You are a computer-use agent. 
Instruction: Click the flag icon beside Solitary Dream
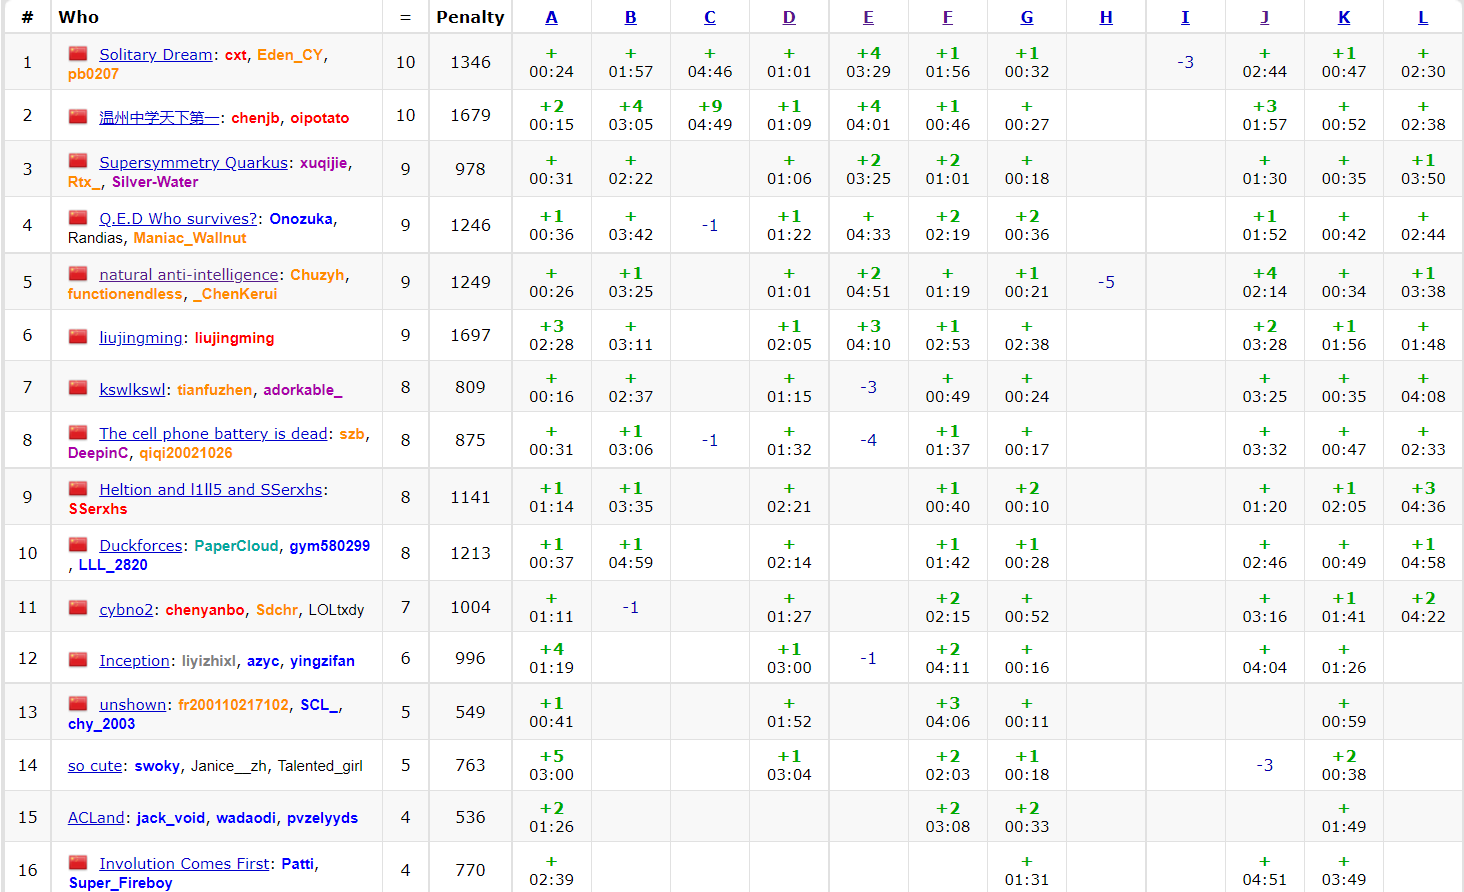(x=78, y=54)
